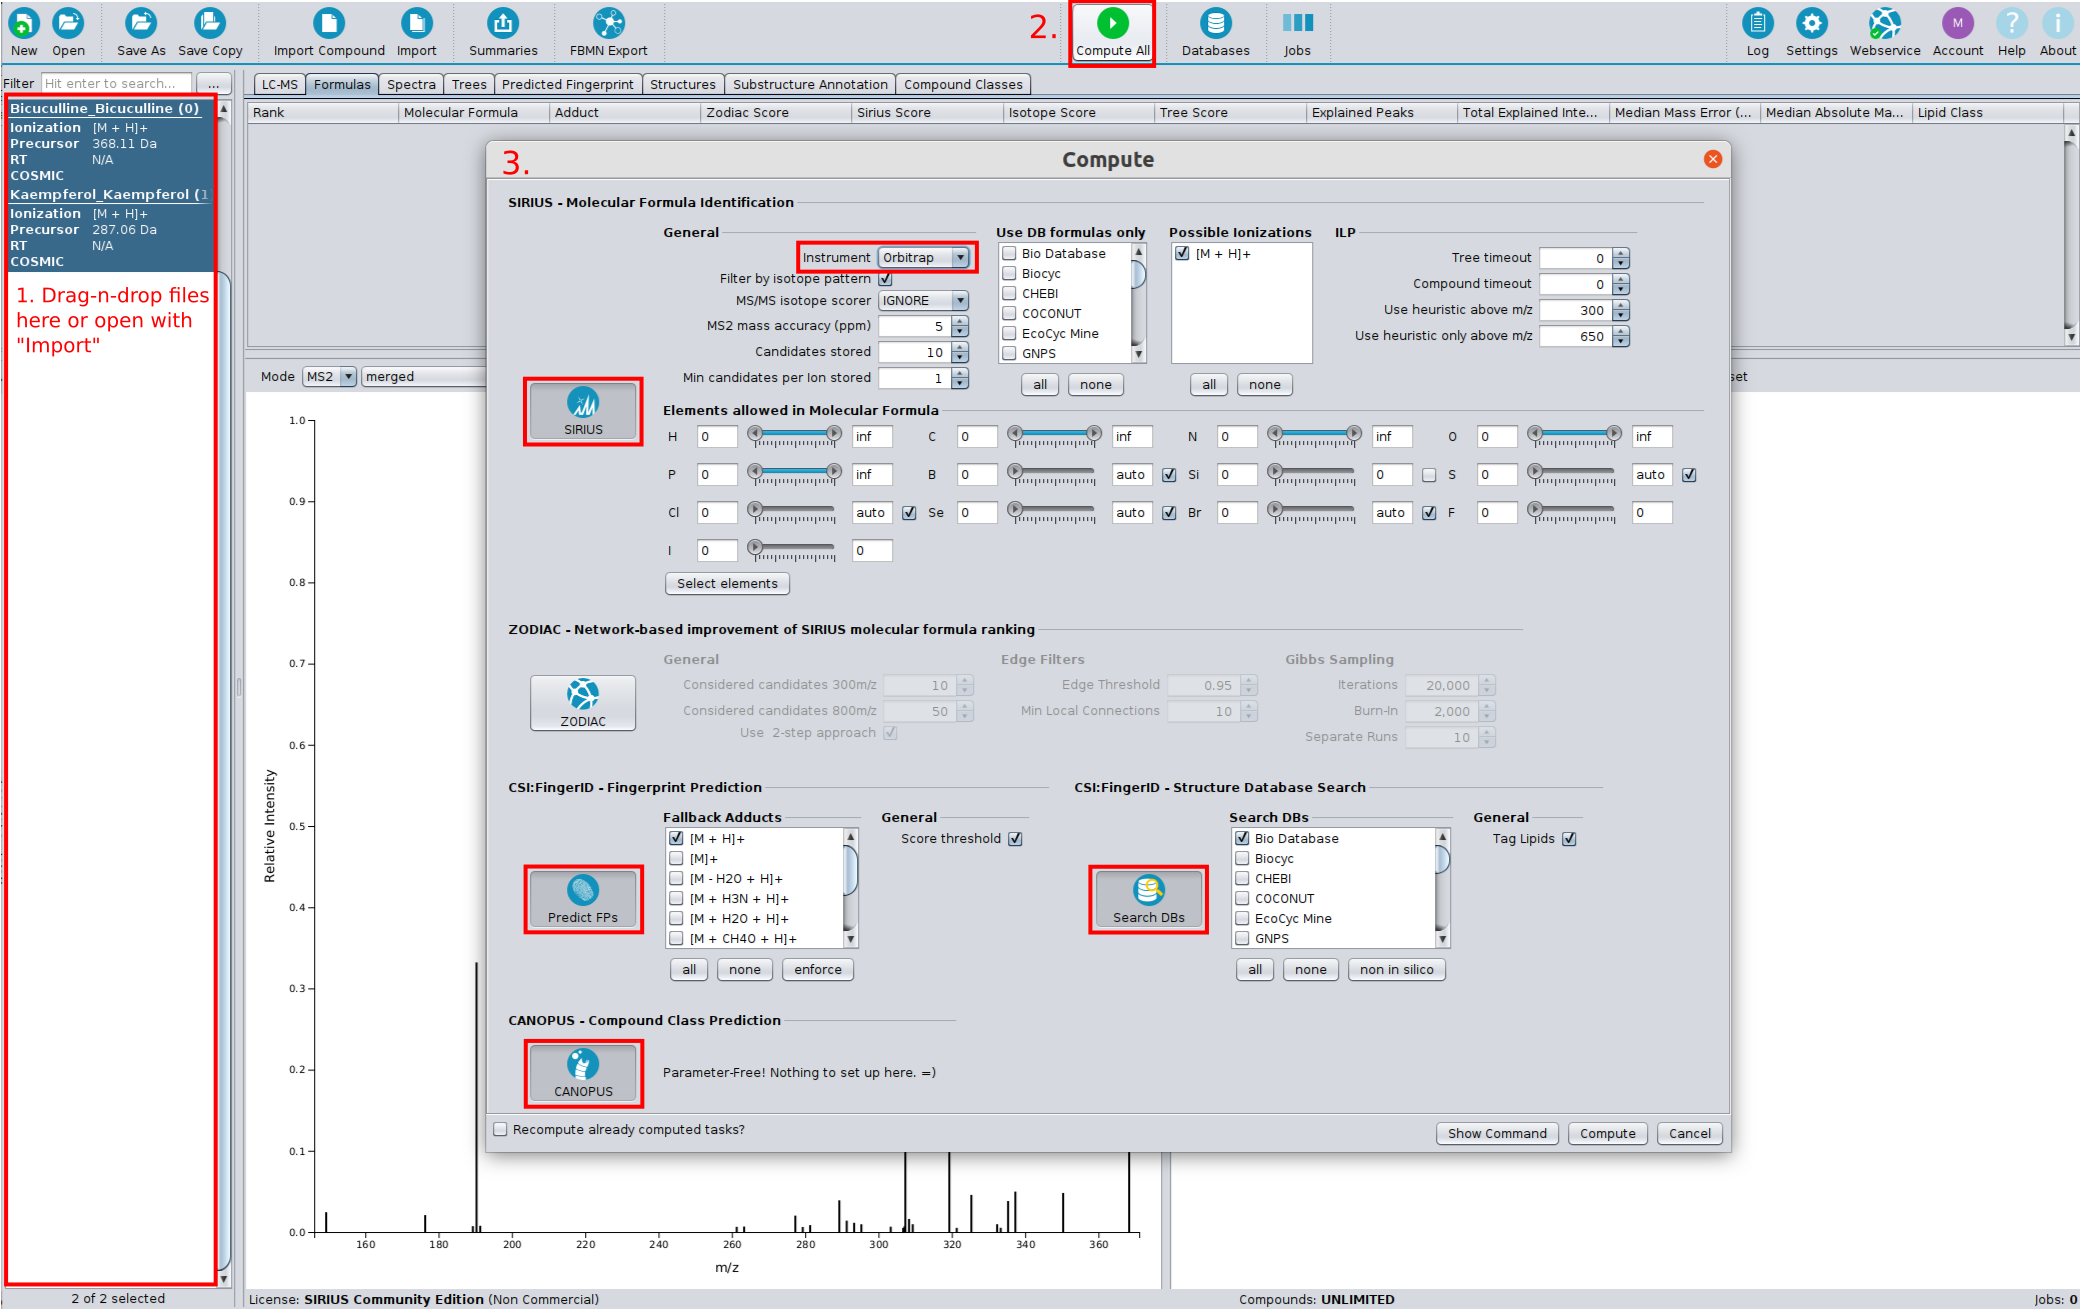Open the Summaries export icon
2080x1309 pixels.
pyautogui.click(x=503, y=23)
